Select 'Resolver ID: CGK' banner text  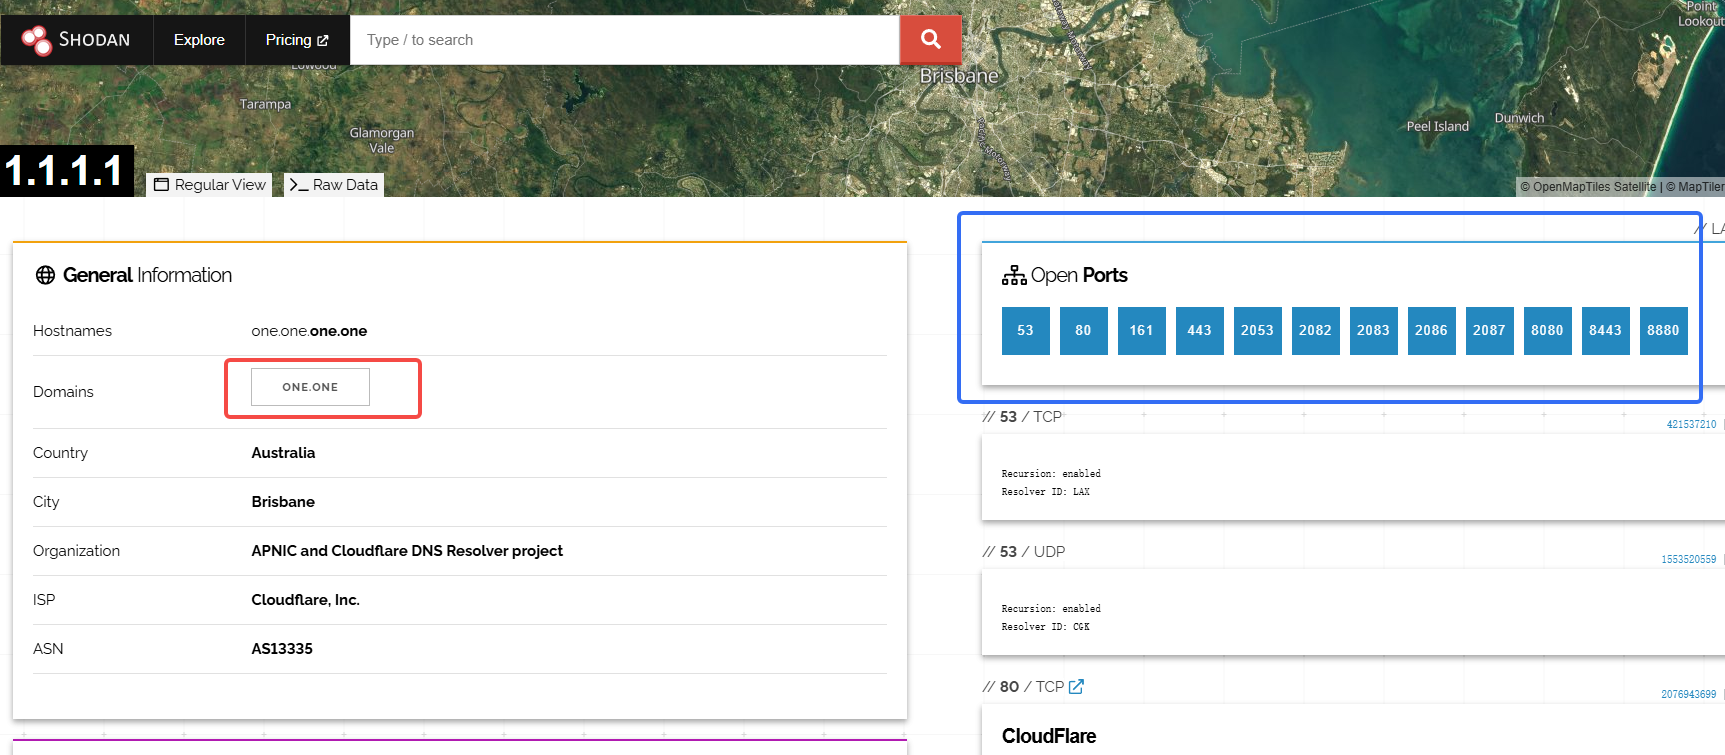click(1045, 627)
